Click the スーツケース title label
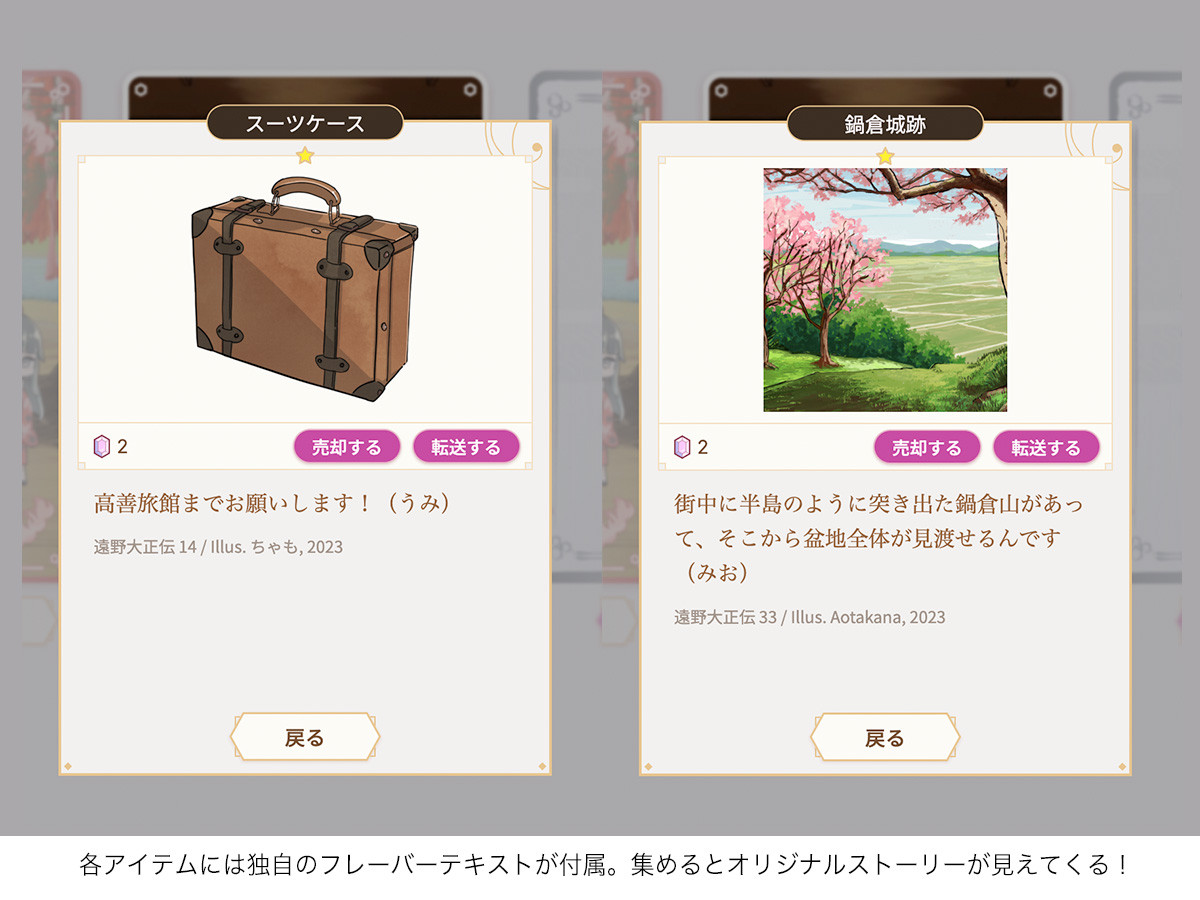1200x900 pixels. 305,123
